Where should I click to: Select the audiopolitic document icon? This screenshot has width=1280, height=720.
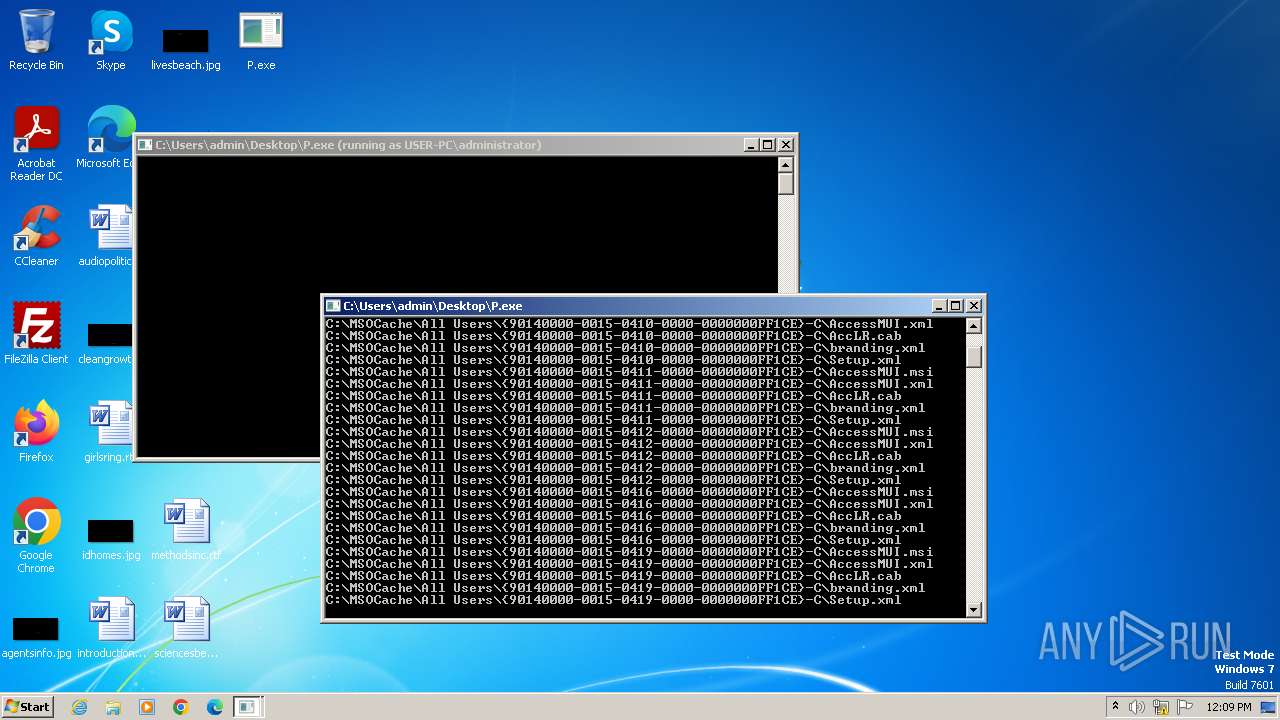tap(108, 236)
